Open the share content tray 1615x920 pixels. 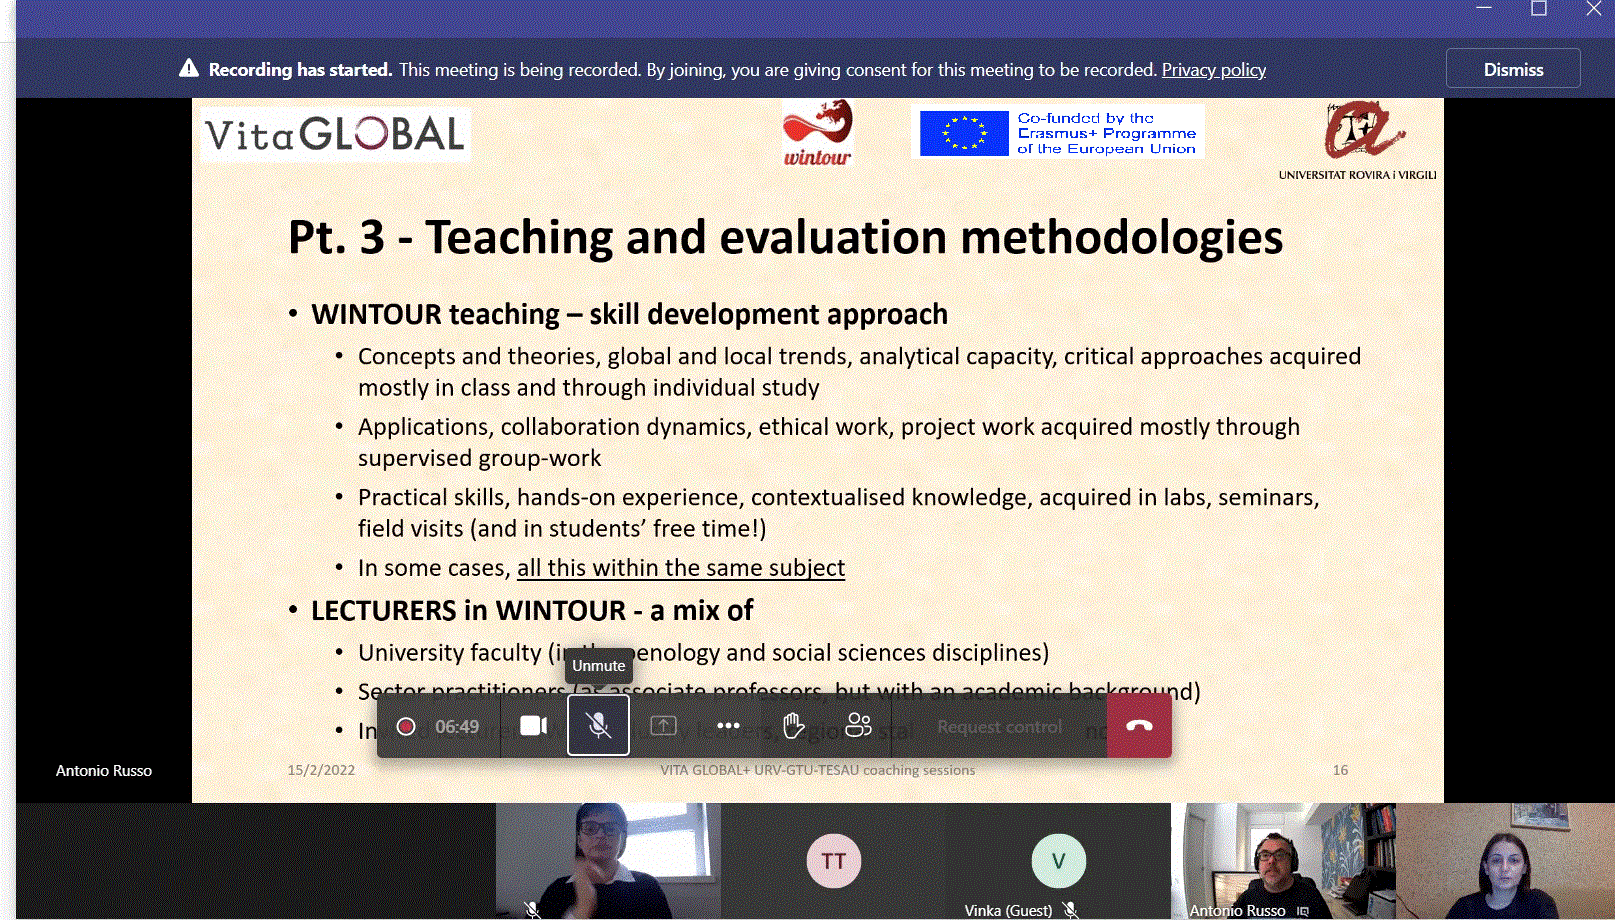pos(663,726)
